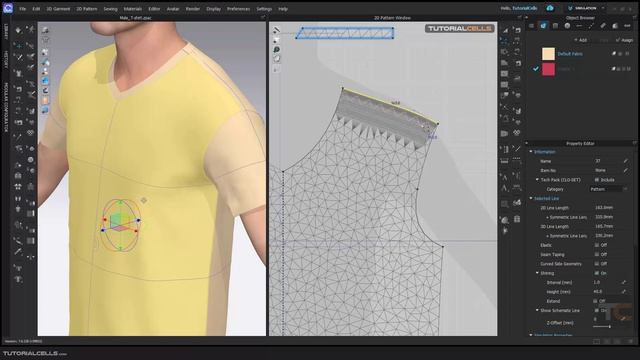Open the ruler-shaped tab icon in Object Browser
This screenshot has width=640, height=360.
[x=603, y=26]
